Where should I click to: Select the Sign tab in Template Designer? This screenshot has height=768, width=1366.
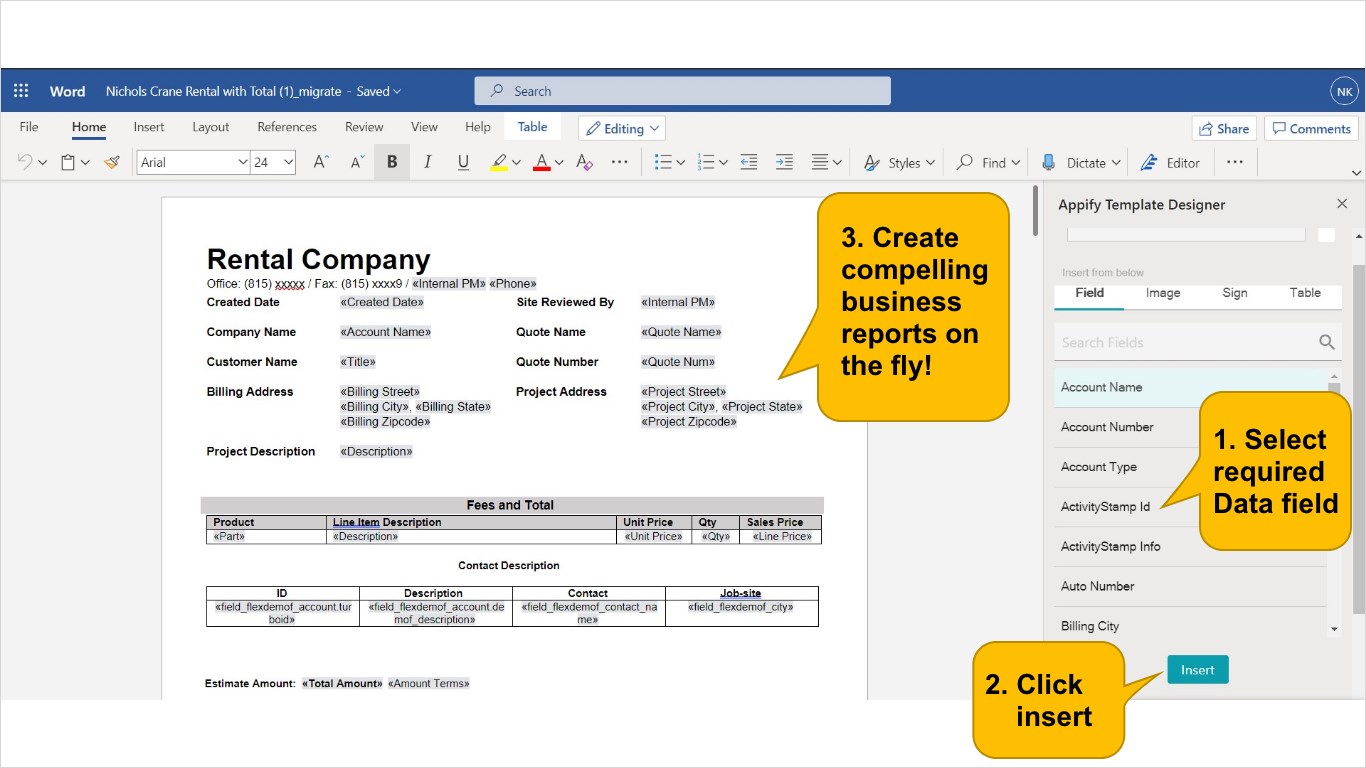pos(1235,293)
